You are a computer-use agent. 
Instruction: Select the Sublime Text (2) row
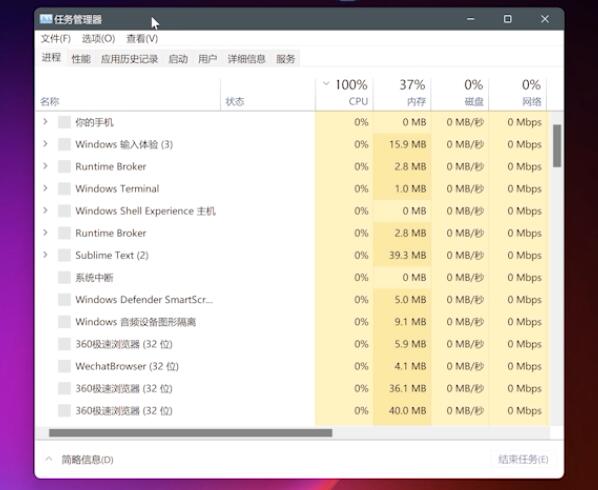click(x=292, y=255)
